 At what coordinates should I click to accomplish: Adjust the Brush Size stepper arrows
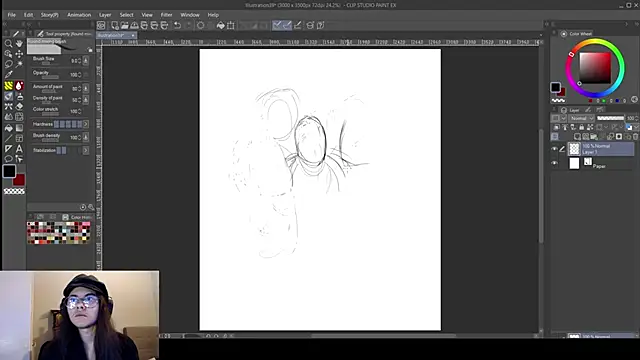click(x=80, y=61)
